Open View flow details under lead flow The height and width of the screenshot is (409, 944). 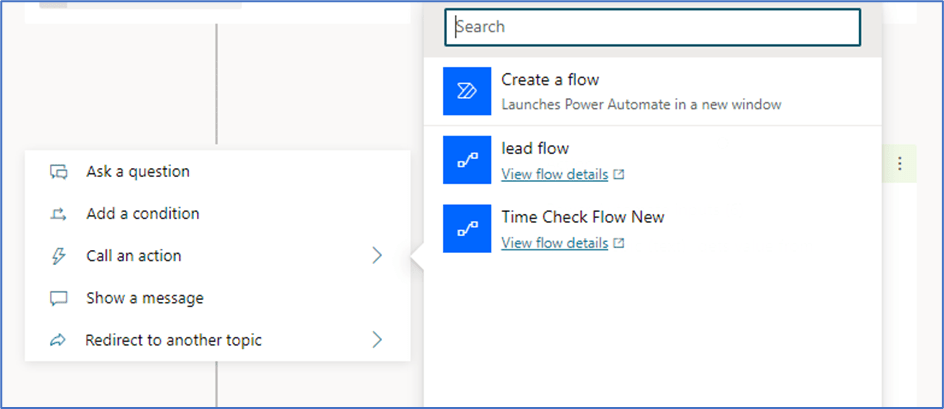(554, 174)
